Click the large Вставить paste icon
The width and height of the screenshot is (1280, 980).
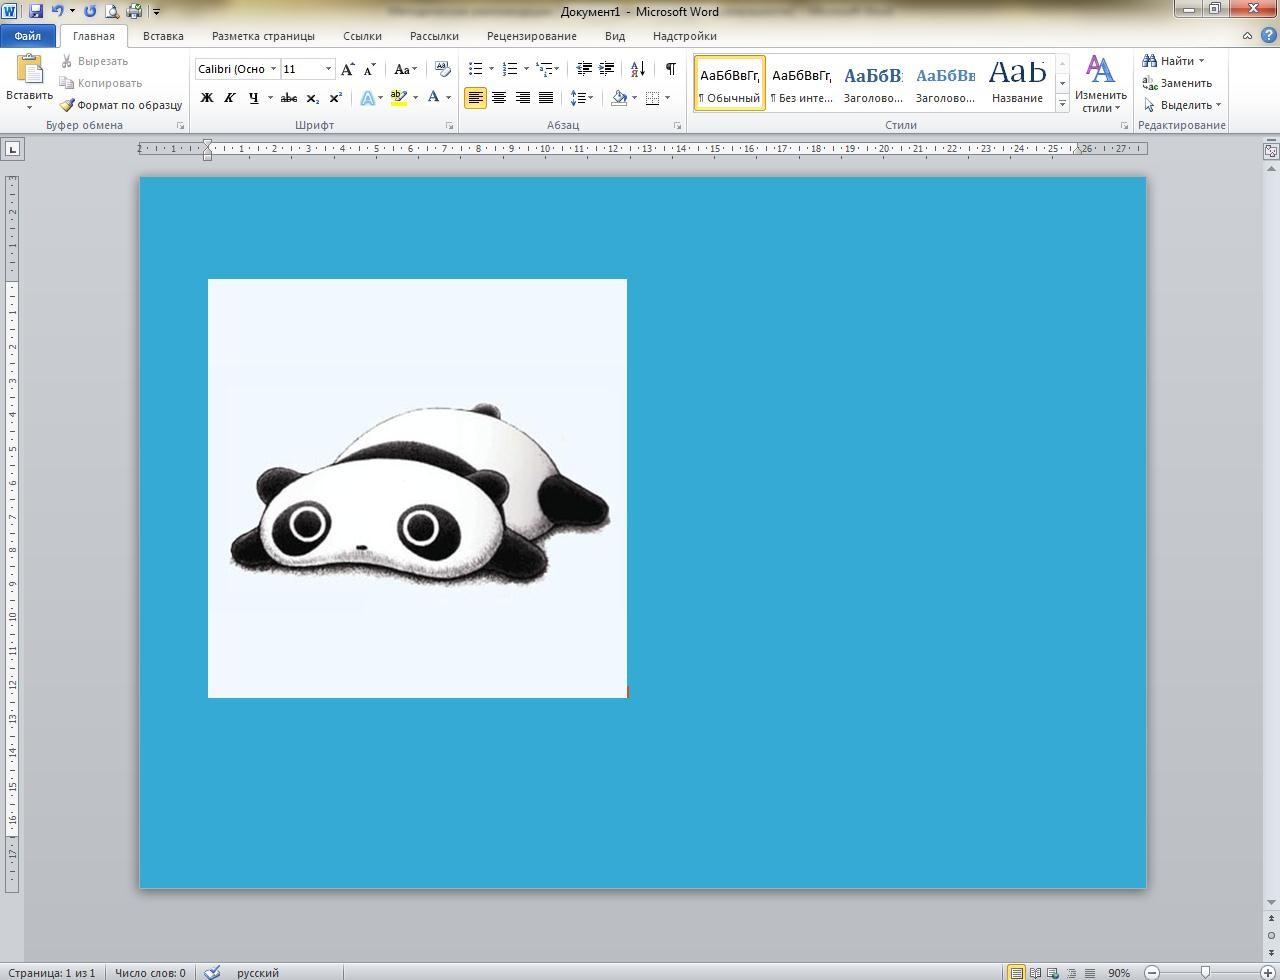(x=29, y=70)
